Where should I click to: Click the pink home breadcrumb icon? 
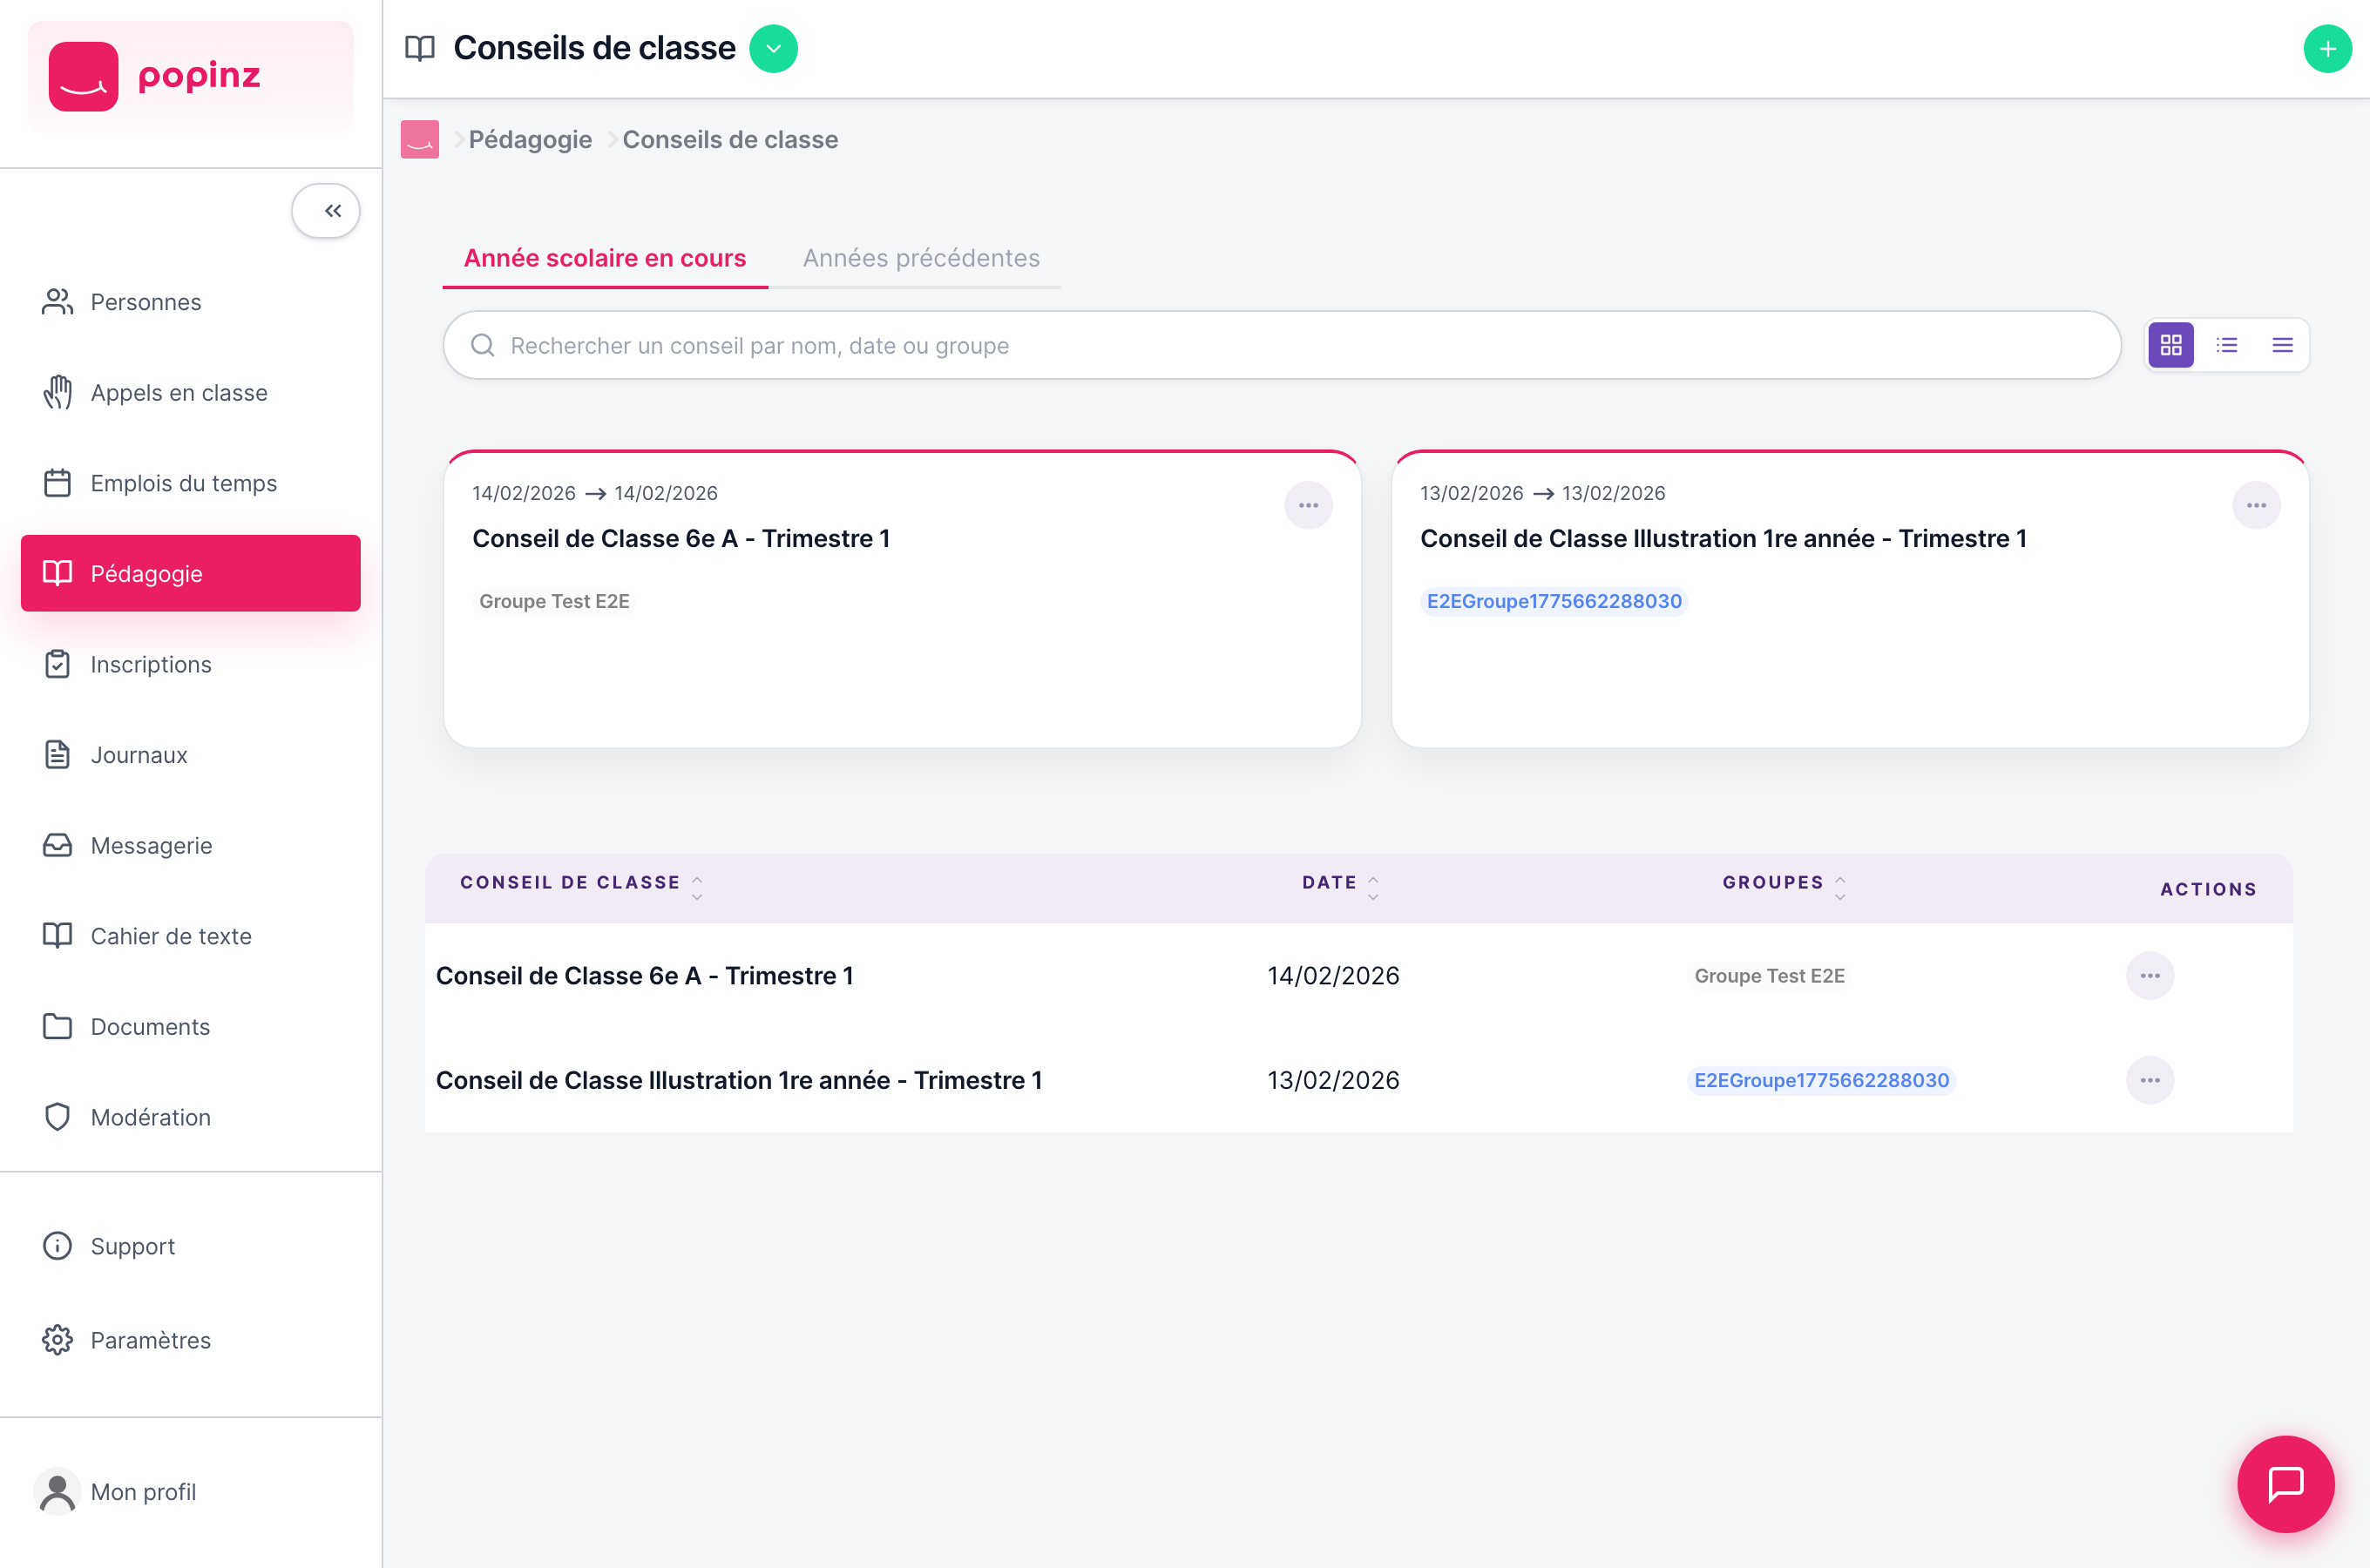420,139
